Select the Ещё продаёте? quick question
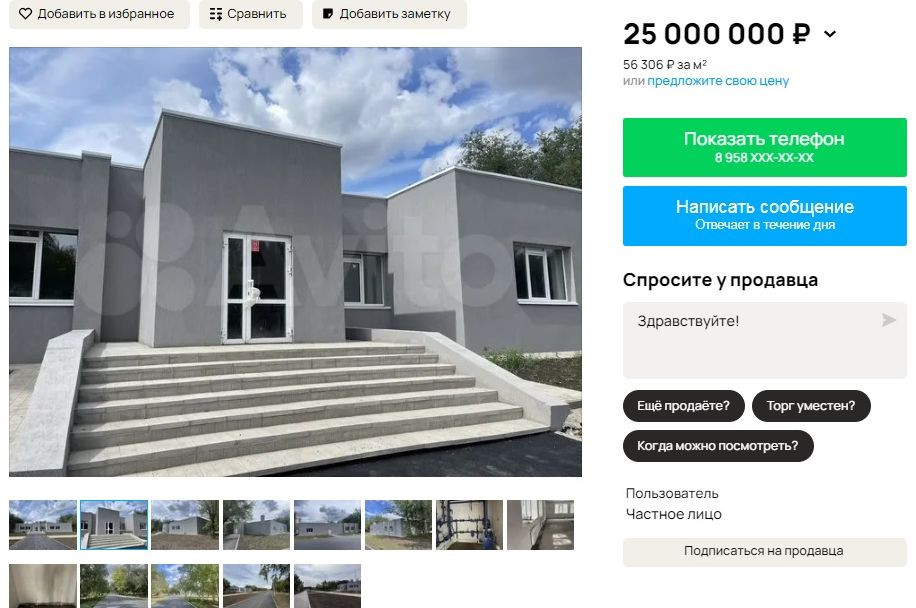The width and height of the screenshot is (916, 608). pos(683,406)
